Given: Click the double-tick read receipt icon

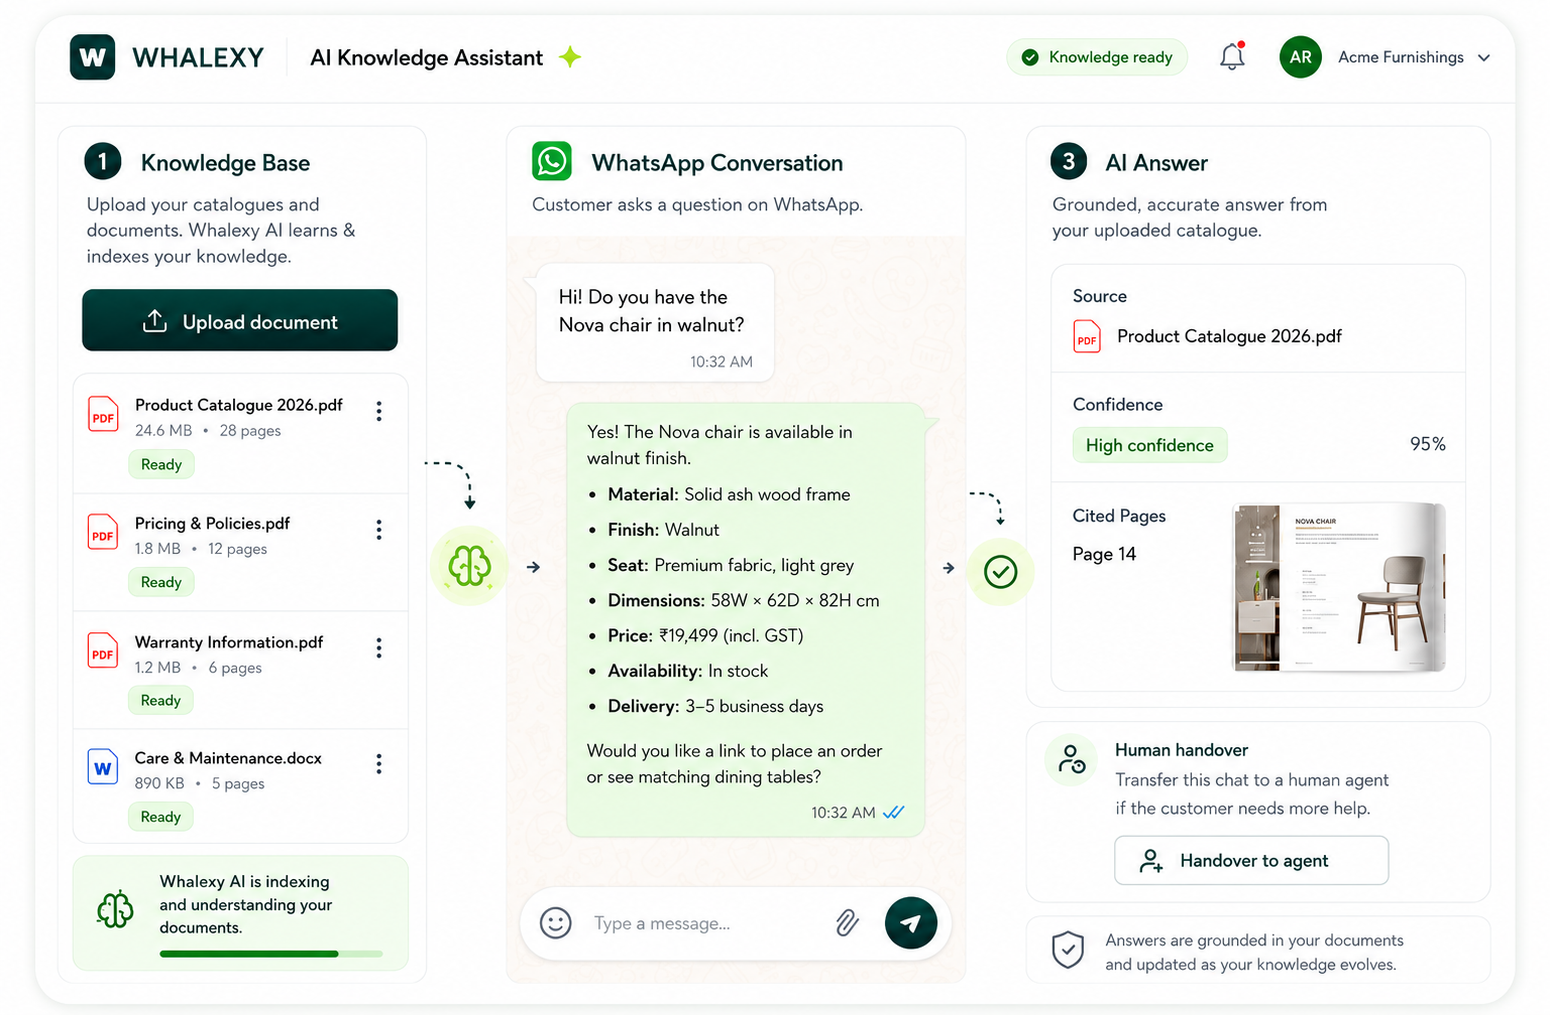Looking at the screenshot, I should click(x=893, y=812).
